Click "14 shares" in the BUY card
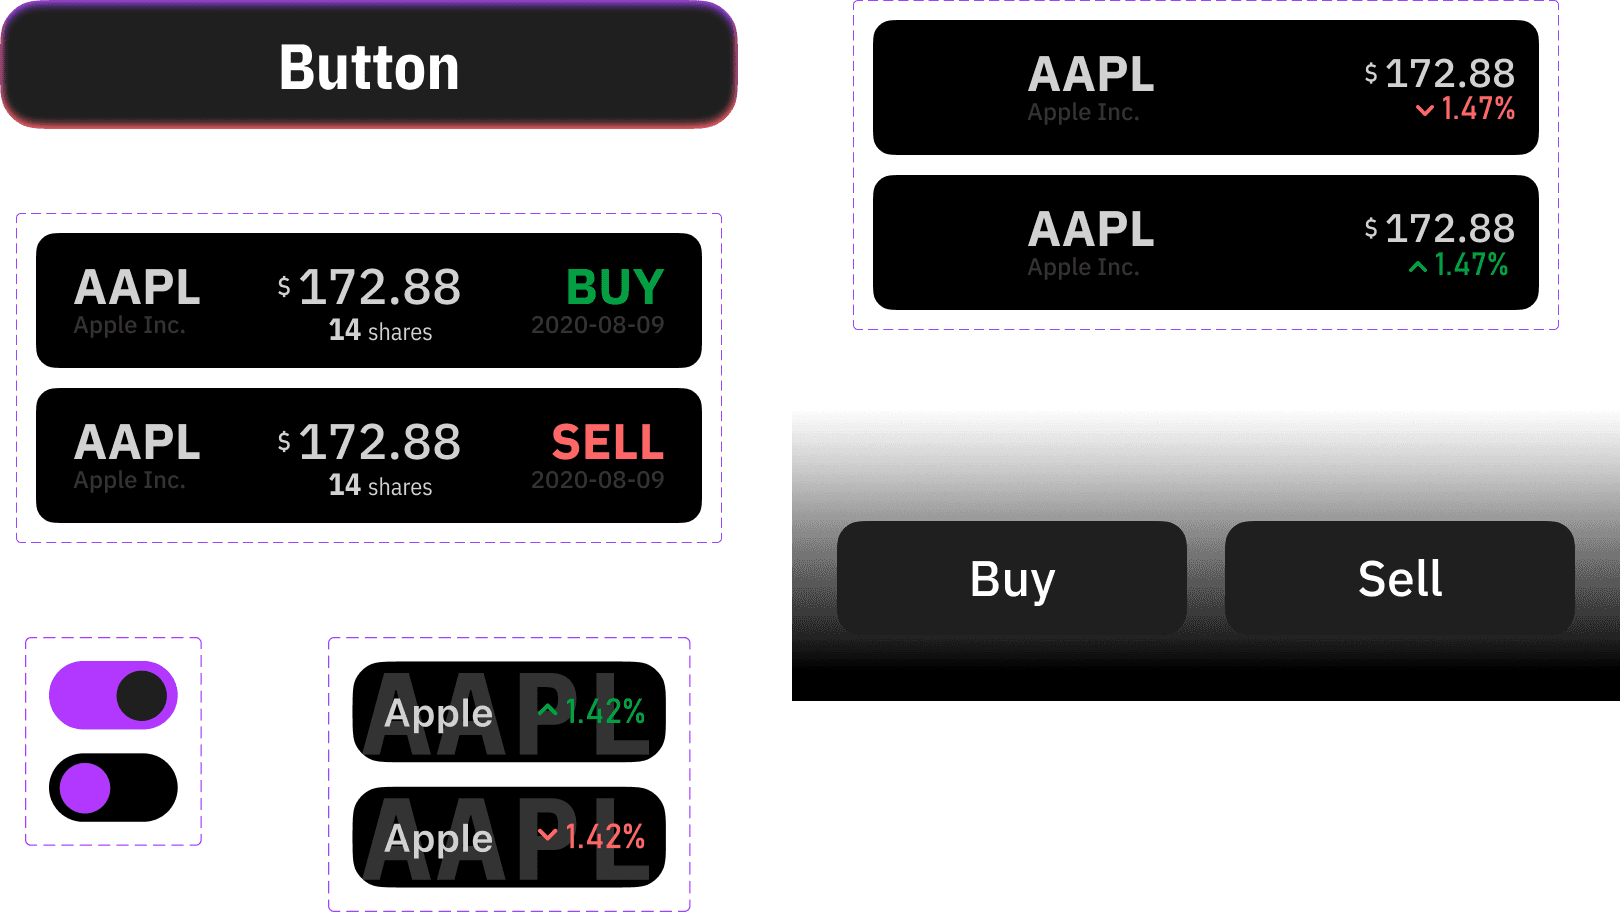 click(380, 331)
